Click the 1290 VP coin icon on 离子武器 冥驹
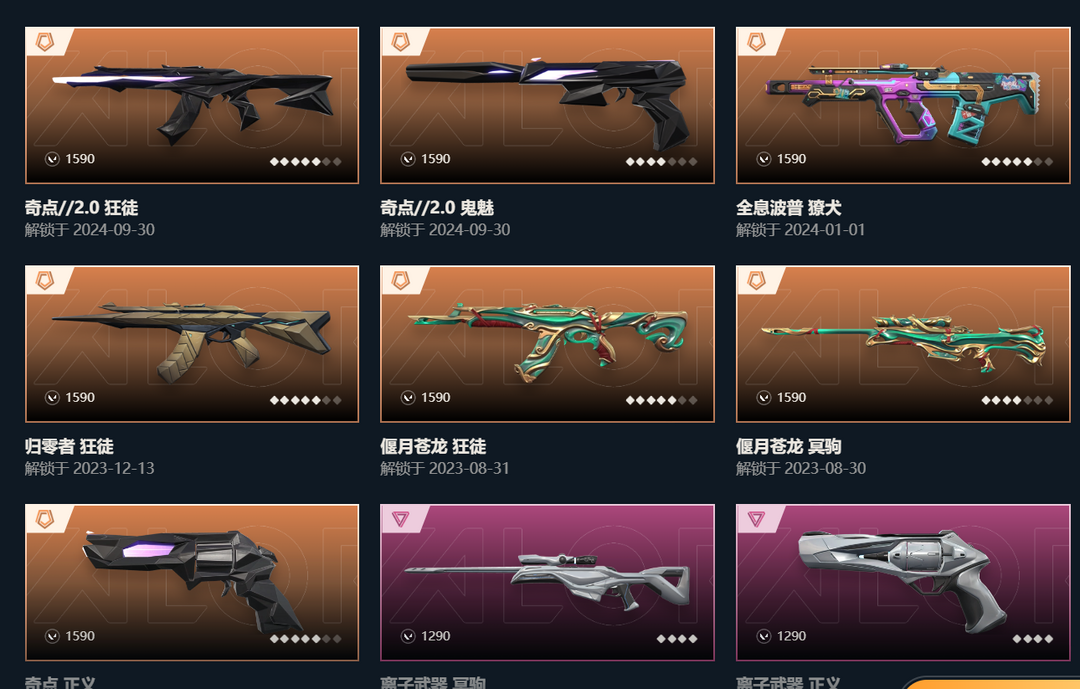This screenshot has height=689, width=1080. pyautogui.click(x=408, y=636)
